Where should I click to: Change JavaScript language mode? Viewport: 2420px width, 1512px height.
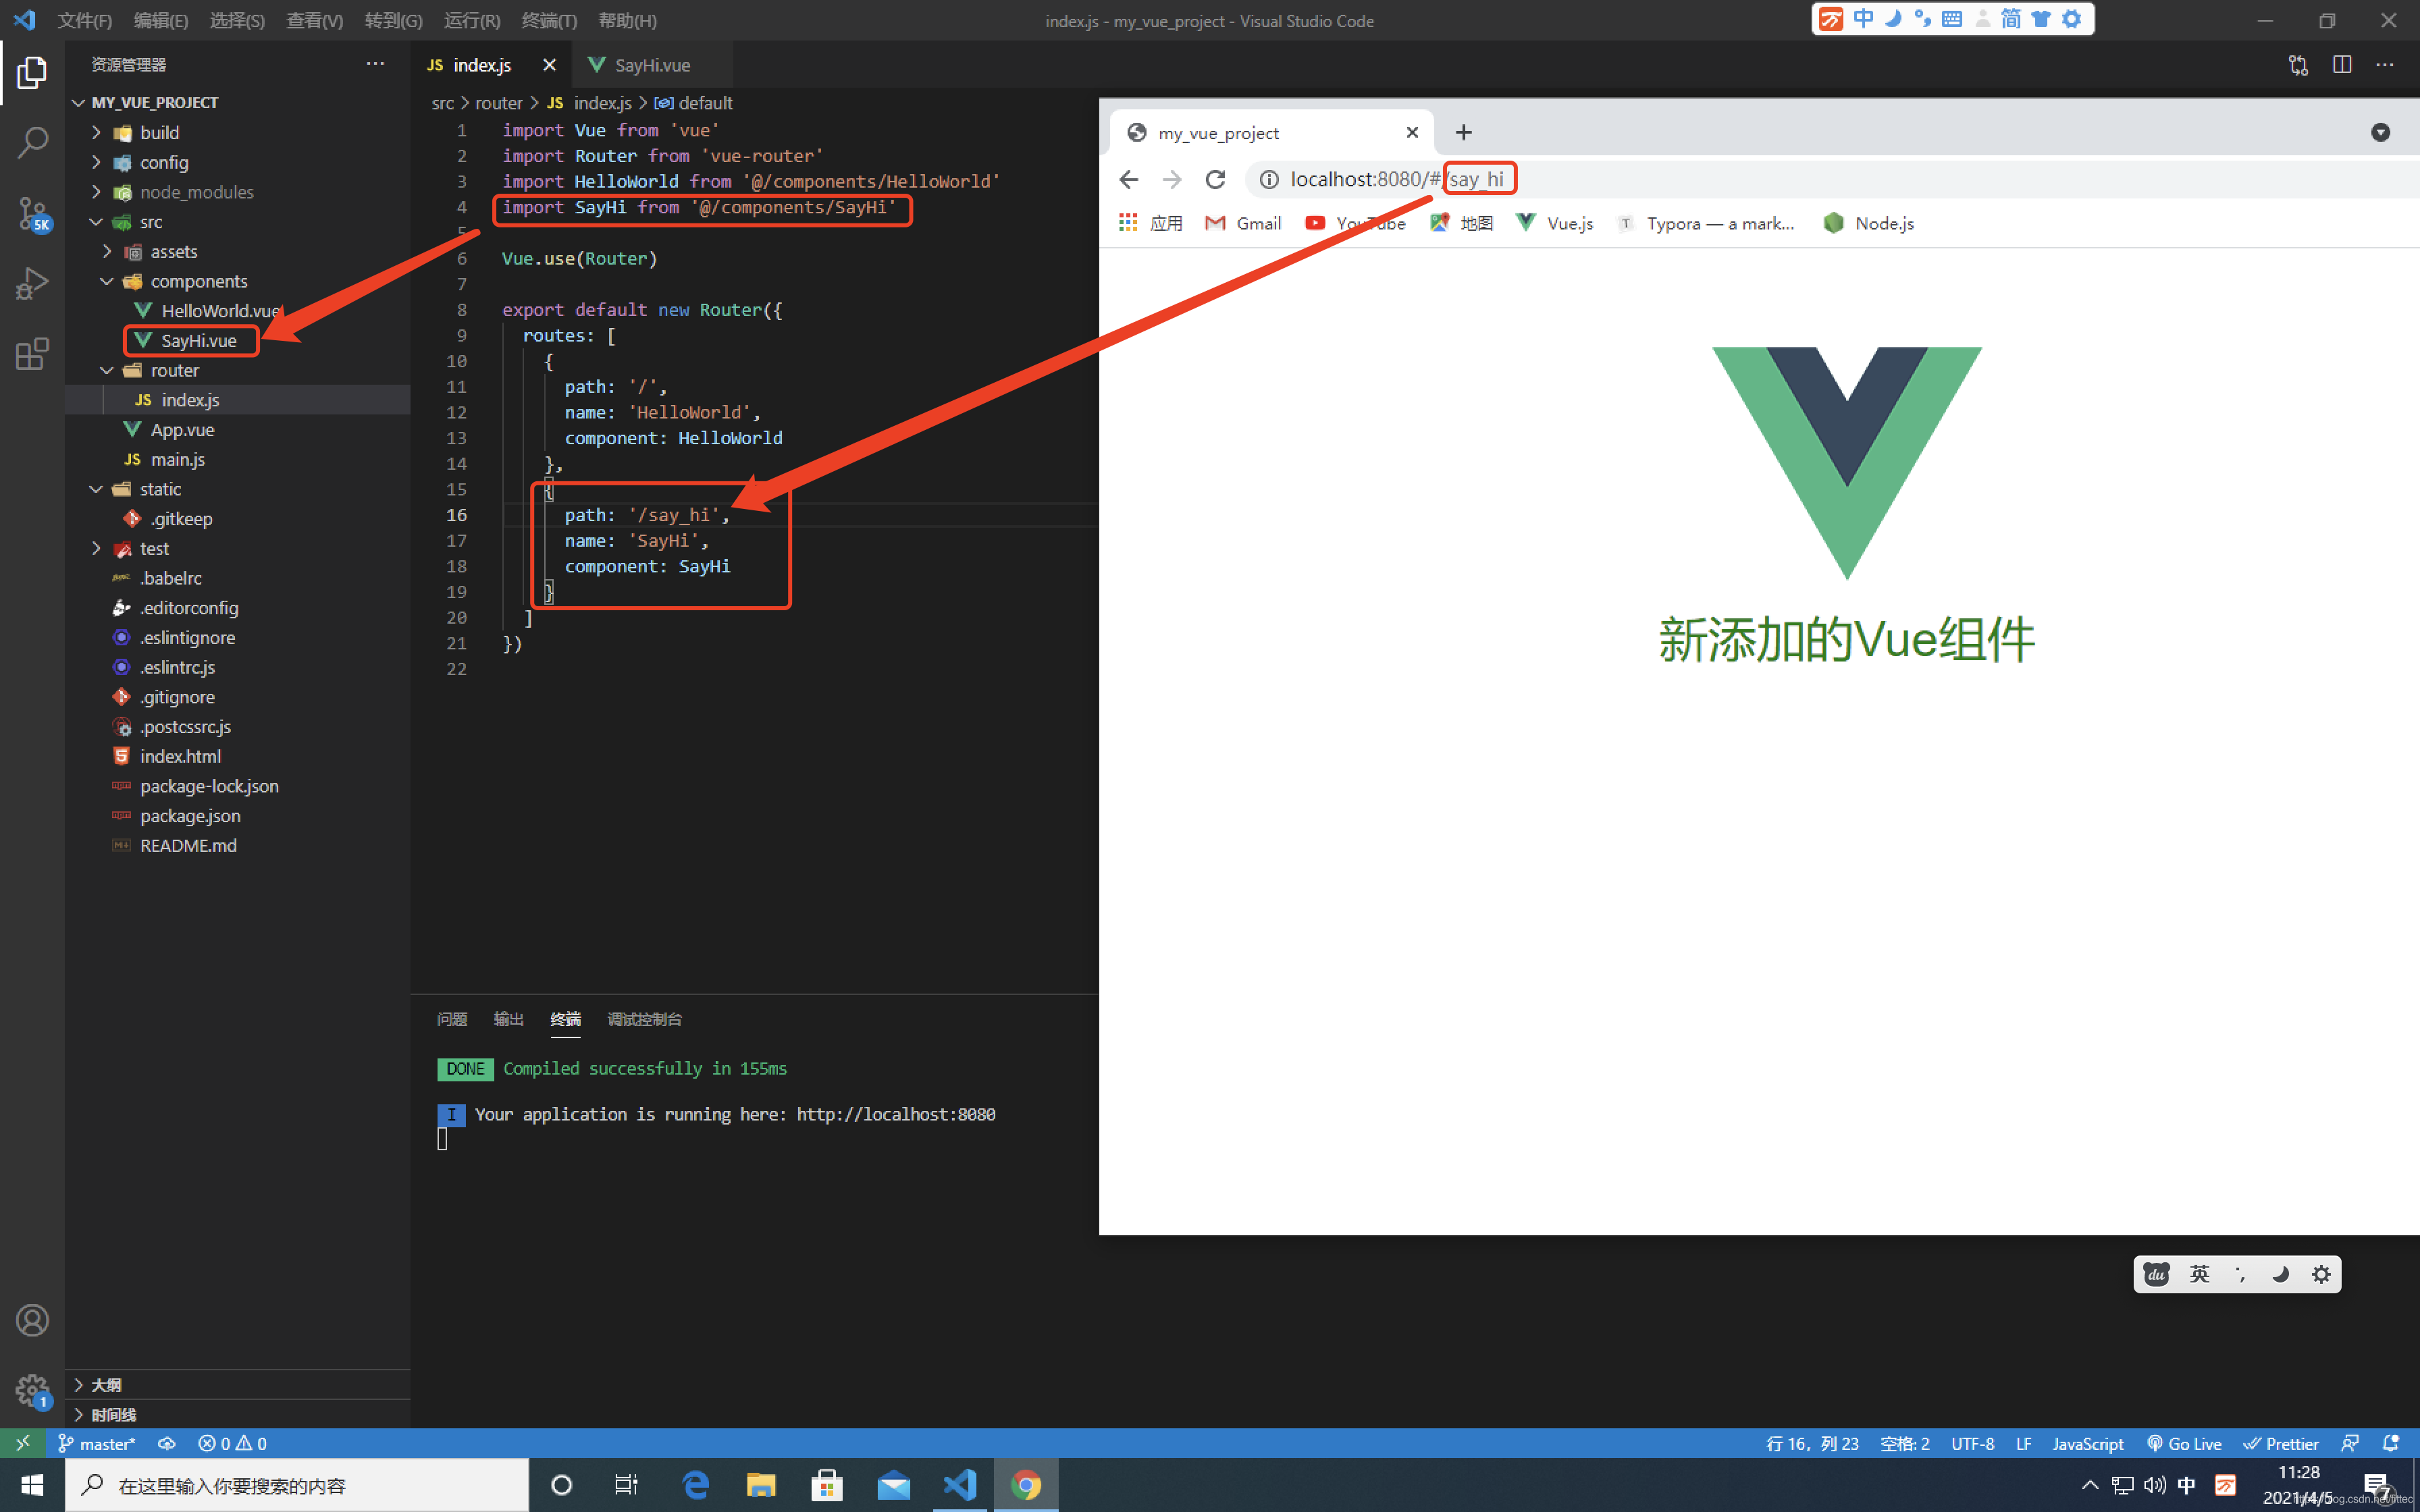pos(2088,1443)
